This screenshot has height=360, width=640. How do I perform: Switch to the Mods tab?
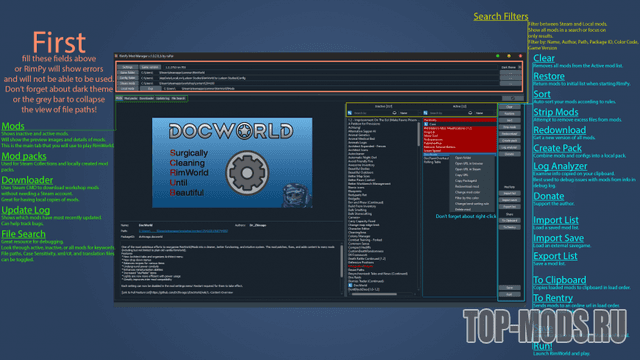click(119, 98)
